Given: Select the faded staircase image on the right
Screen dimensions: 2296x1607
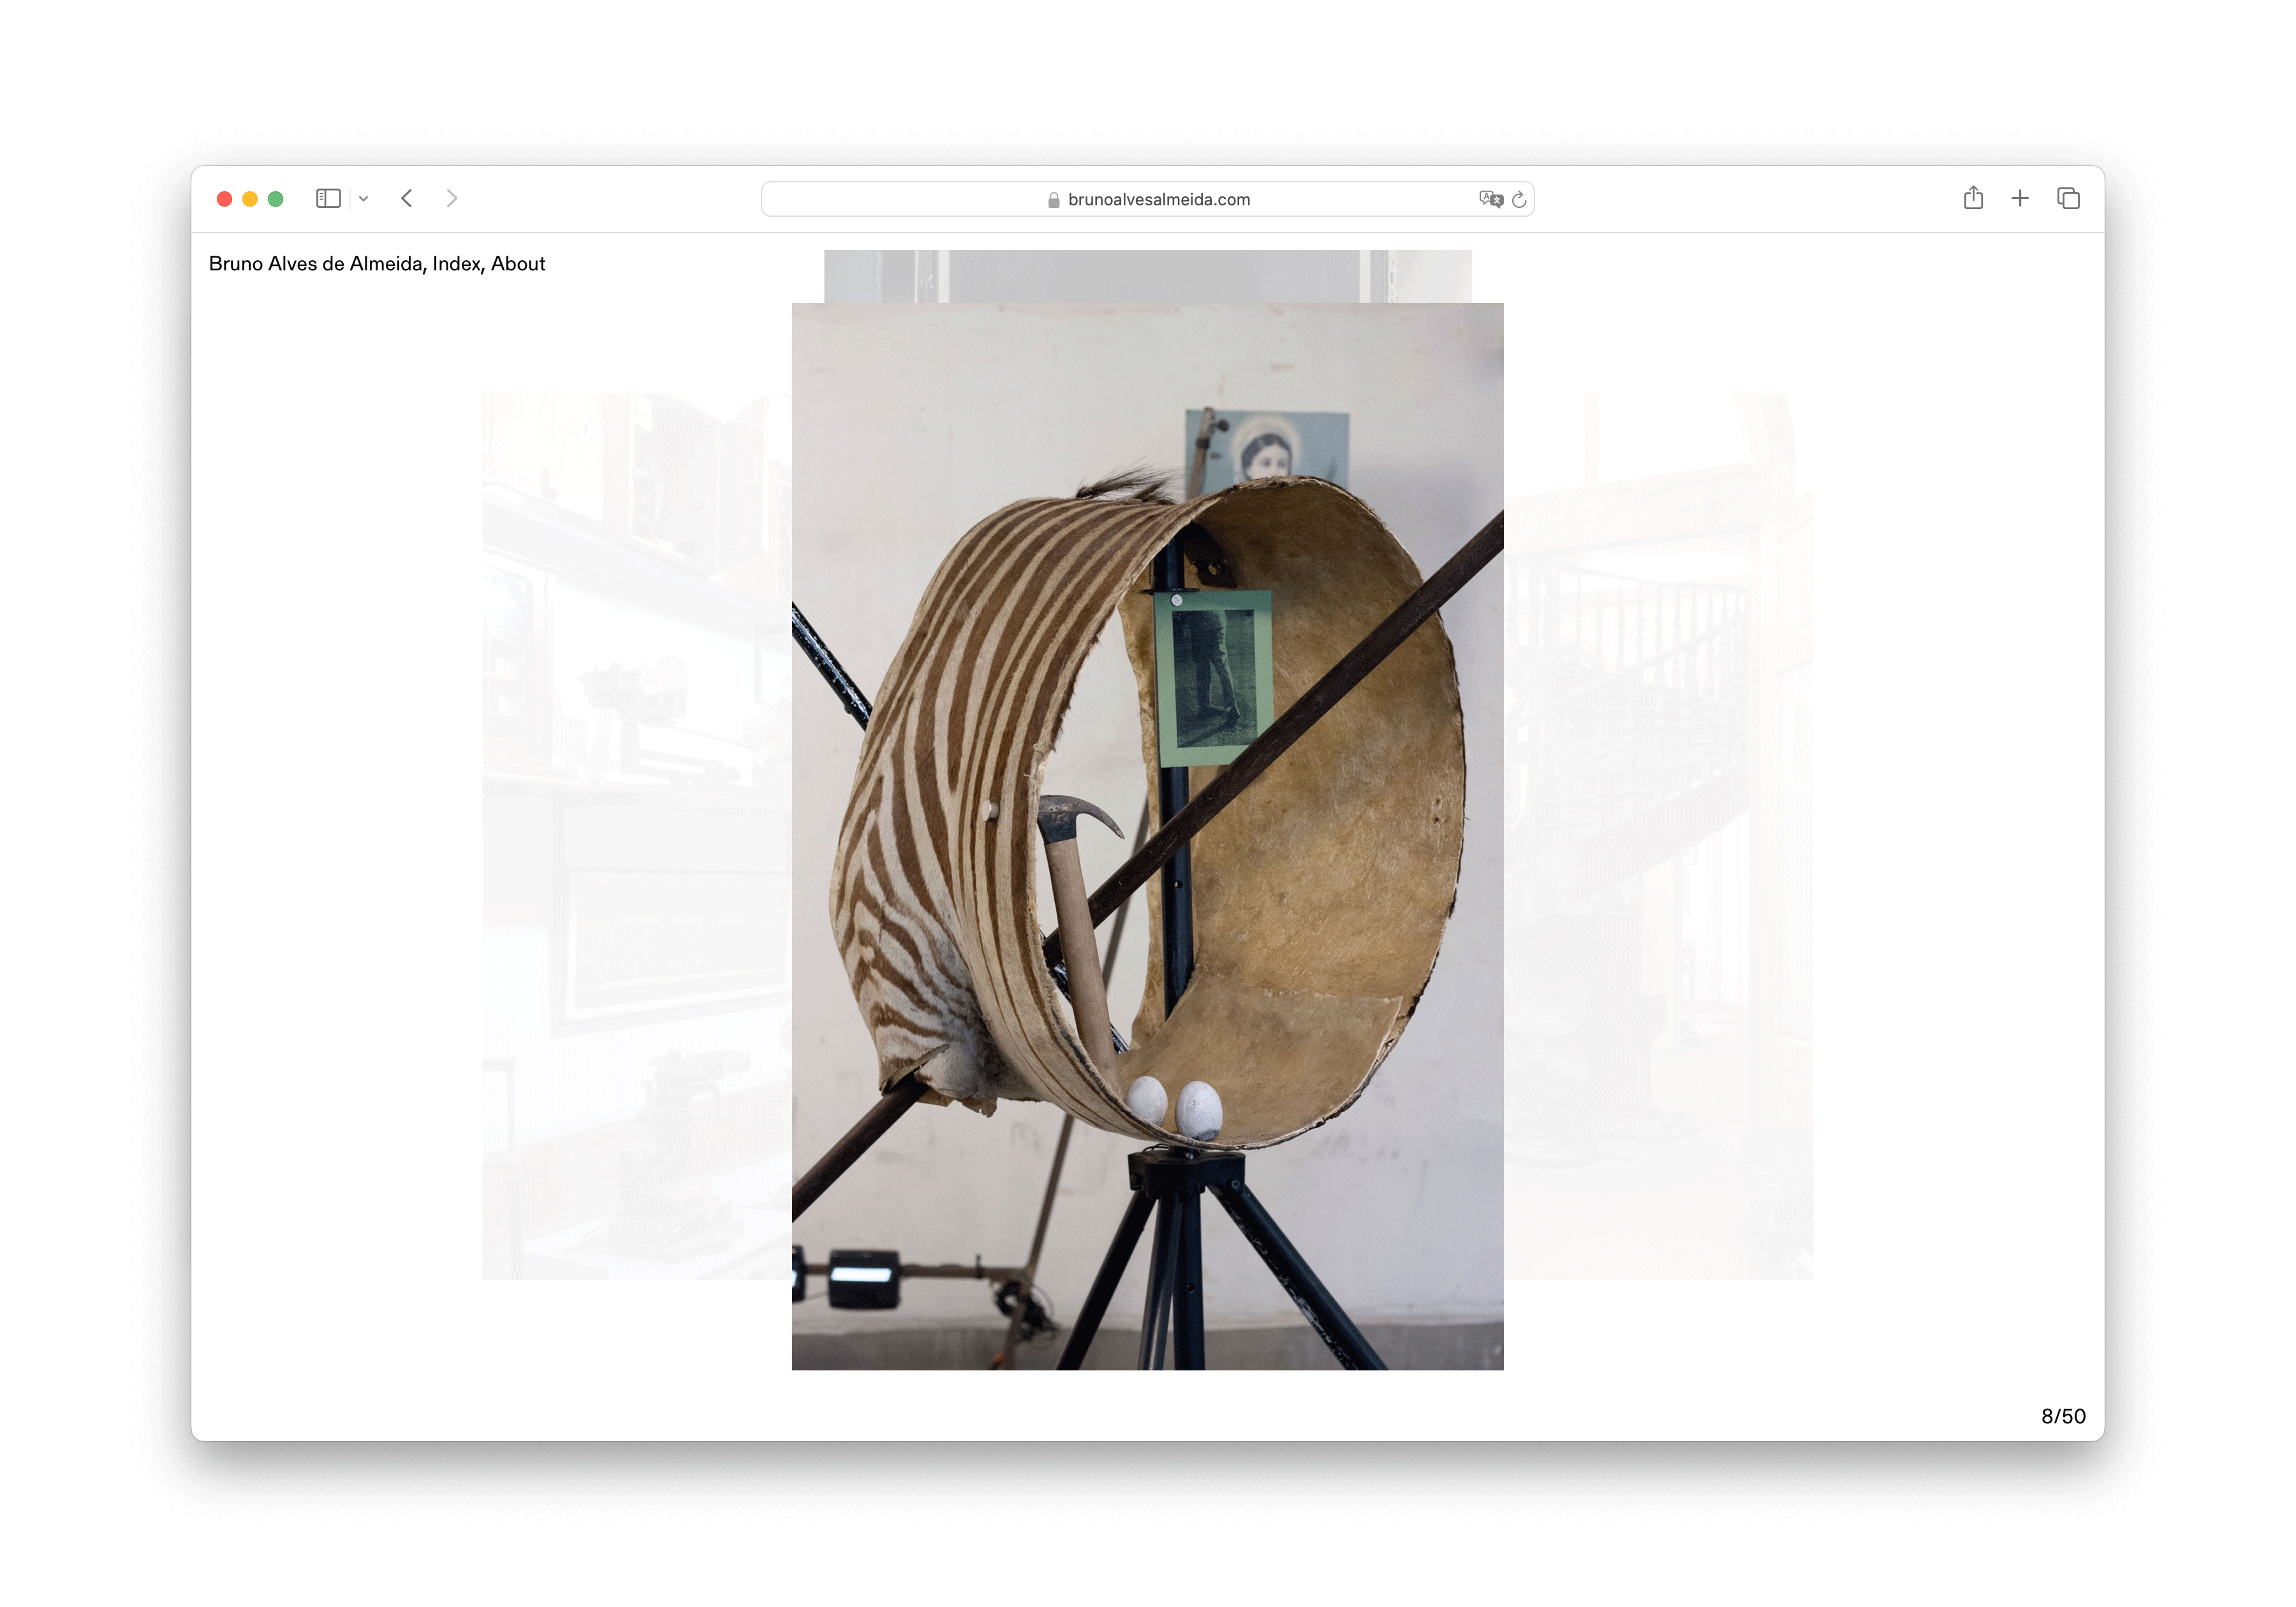Looking at the screenshot, I should (x=1658, y=836).
